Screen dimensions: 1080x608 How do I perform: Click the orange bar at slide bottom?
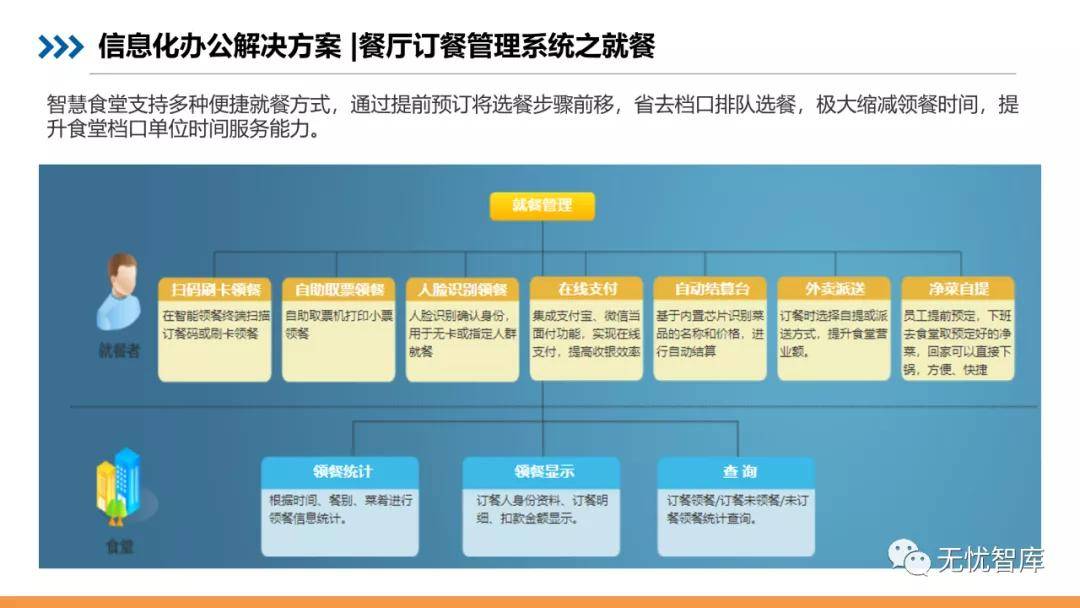(540, 602)
